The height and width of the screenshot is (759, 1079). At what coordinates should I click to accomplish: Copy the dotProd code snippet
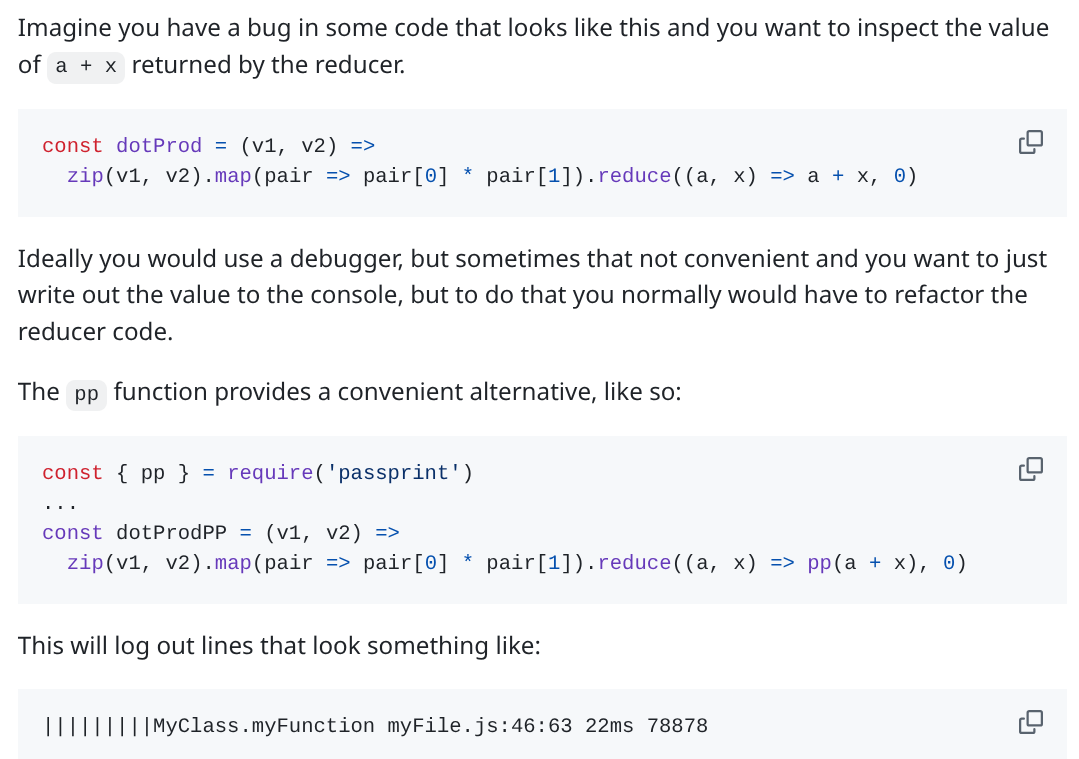[x=1030, y=142]
